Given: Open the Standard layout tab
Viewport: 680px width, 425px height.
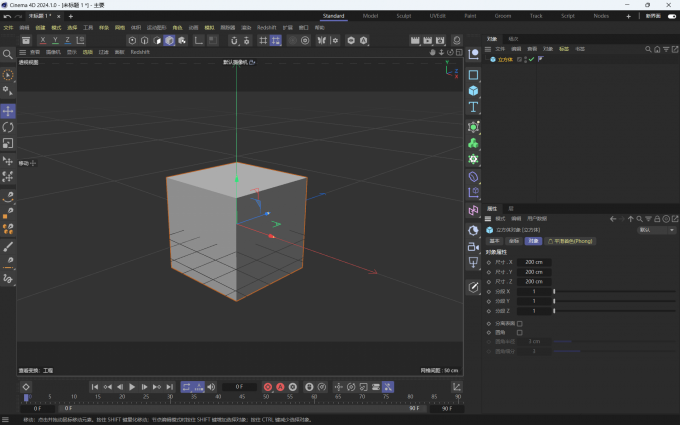Looking at the screenshot, I should [x=333, y=16].
